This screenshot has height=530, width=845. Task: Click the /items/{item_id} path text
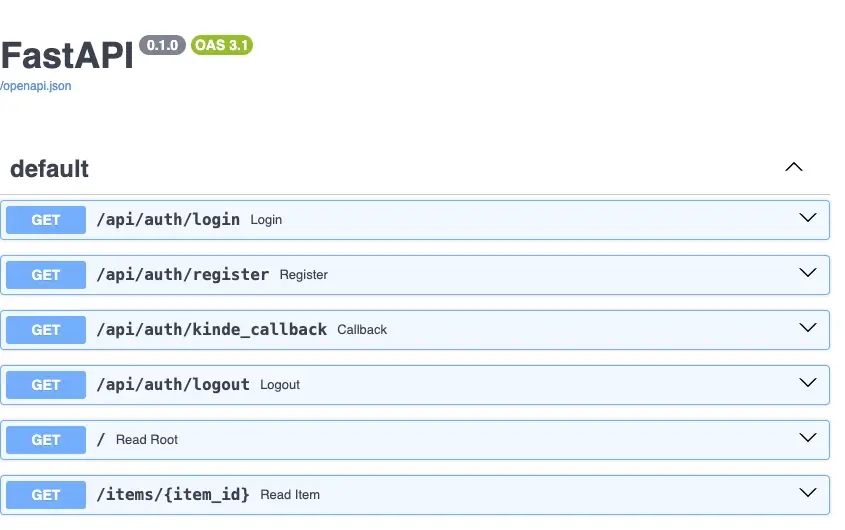click(173, 494)
